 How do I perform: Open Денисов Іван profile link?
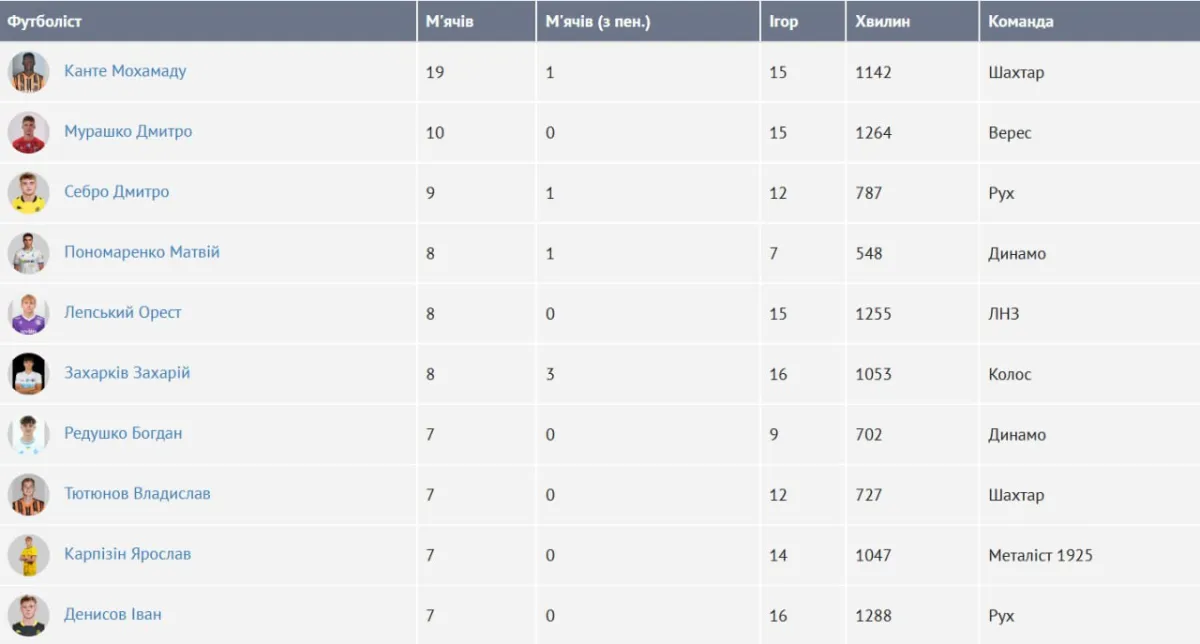(x=112, y=614)
